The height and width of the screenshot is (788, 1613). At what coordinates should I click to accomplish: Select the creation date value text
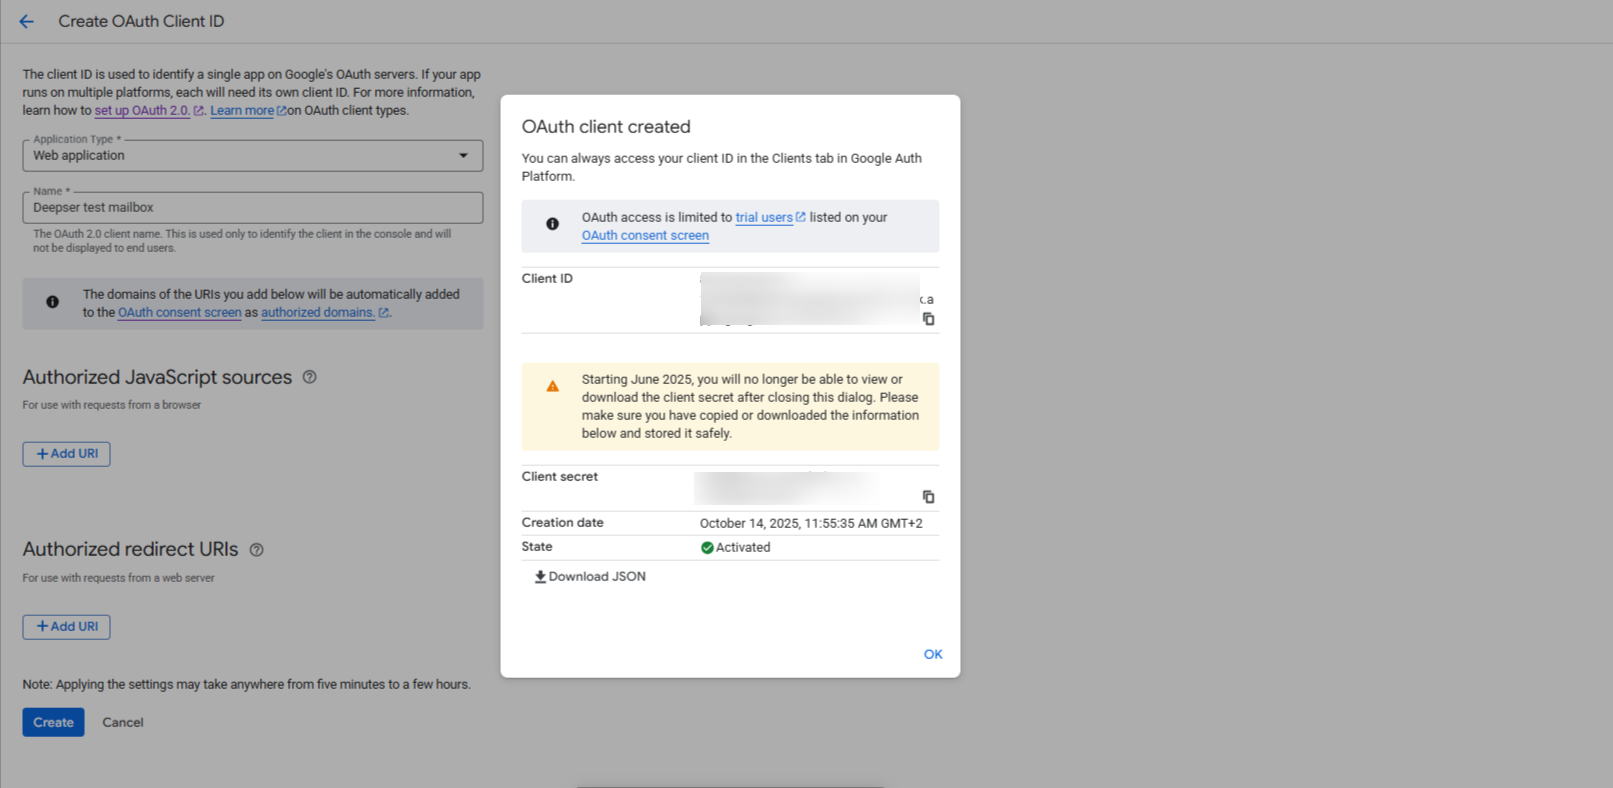(811, 524)
